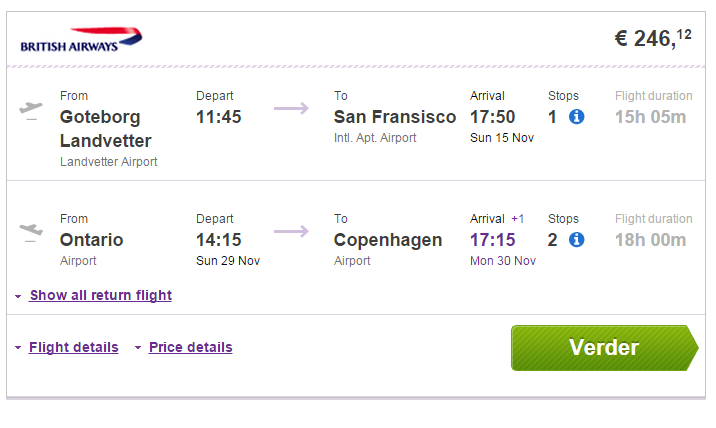The image size is (716, 428).
Task: Select San Fransisco destination text
Action: (395, 117)
